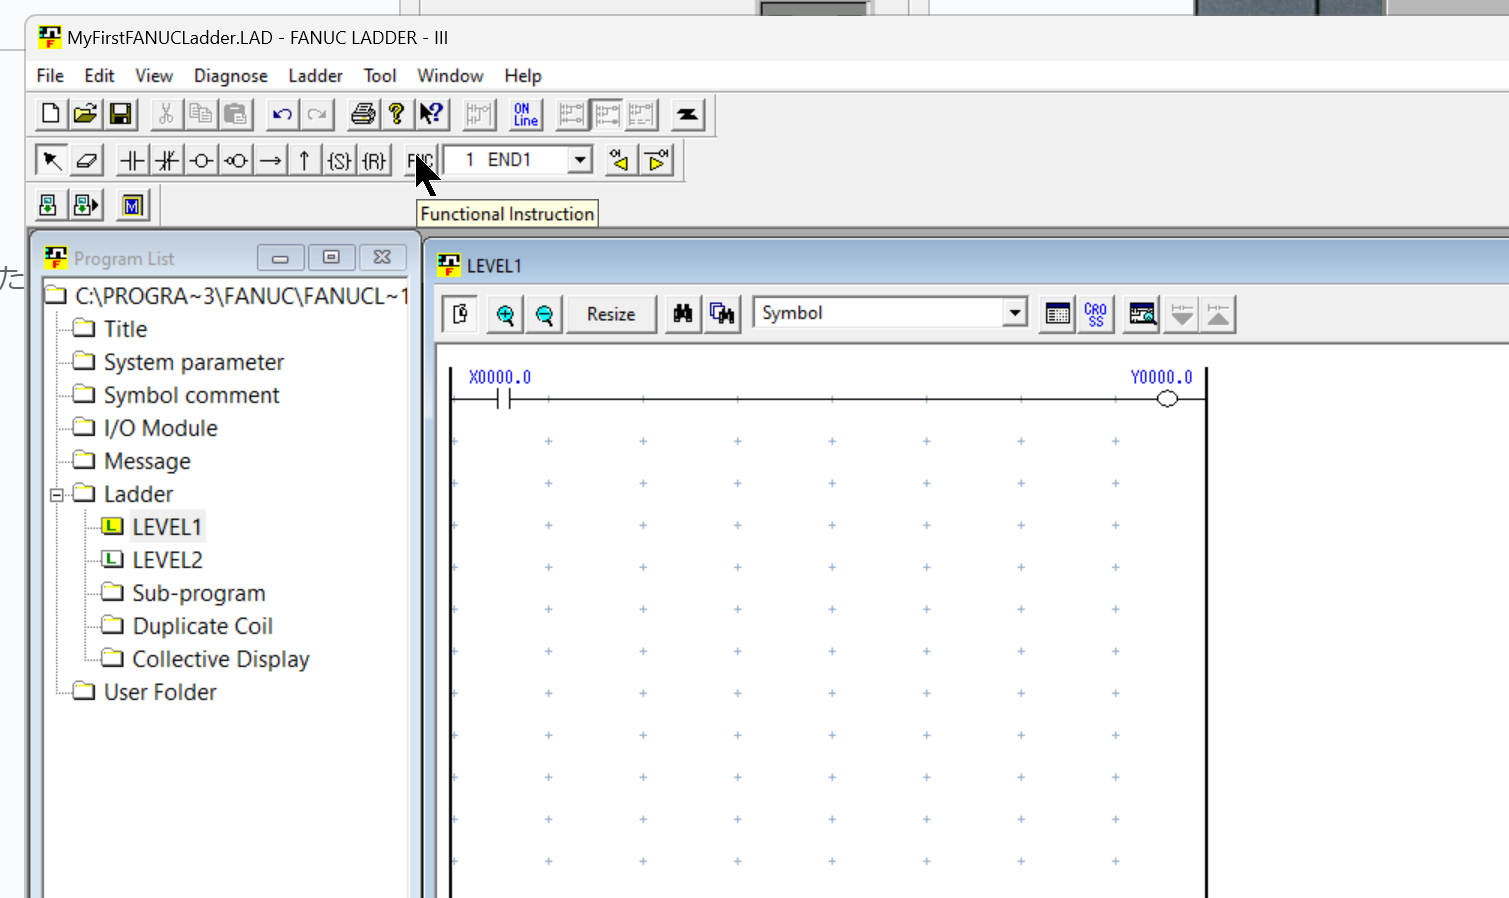
Task: Select I/O Module in the tree
Action: click(x=161, y=428)
